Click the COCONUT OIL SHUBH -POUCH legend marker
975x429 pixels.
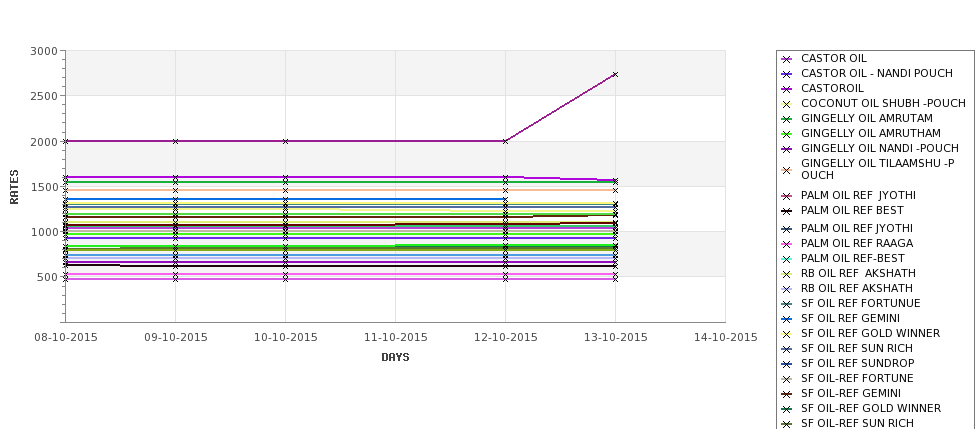pyautogui.click(x=787, y=104)
